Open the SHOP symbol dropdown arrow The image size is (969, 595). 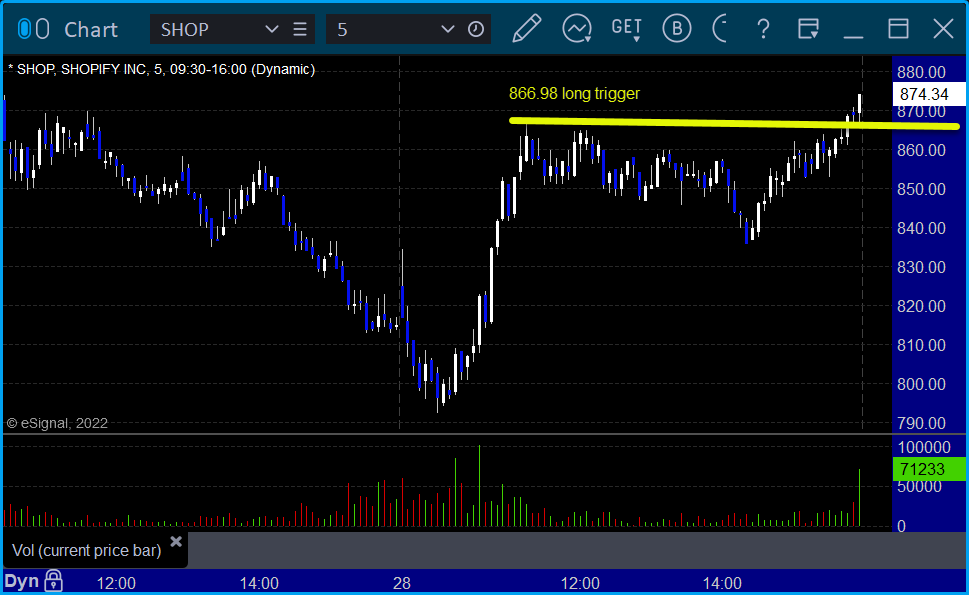(271, 29)
